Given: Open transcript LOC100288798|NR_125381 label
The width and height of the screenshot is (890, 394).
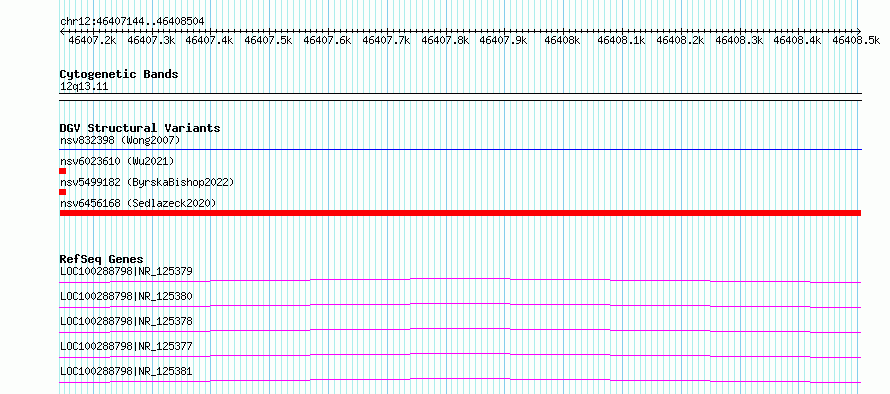Looking at the screenshot, I should click(126, 372).
